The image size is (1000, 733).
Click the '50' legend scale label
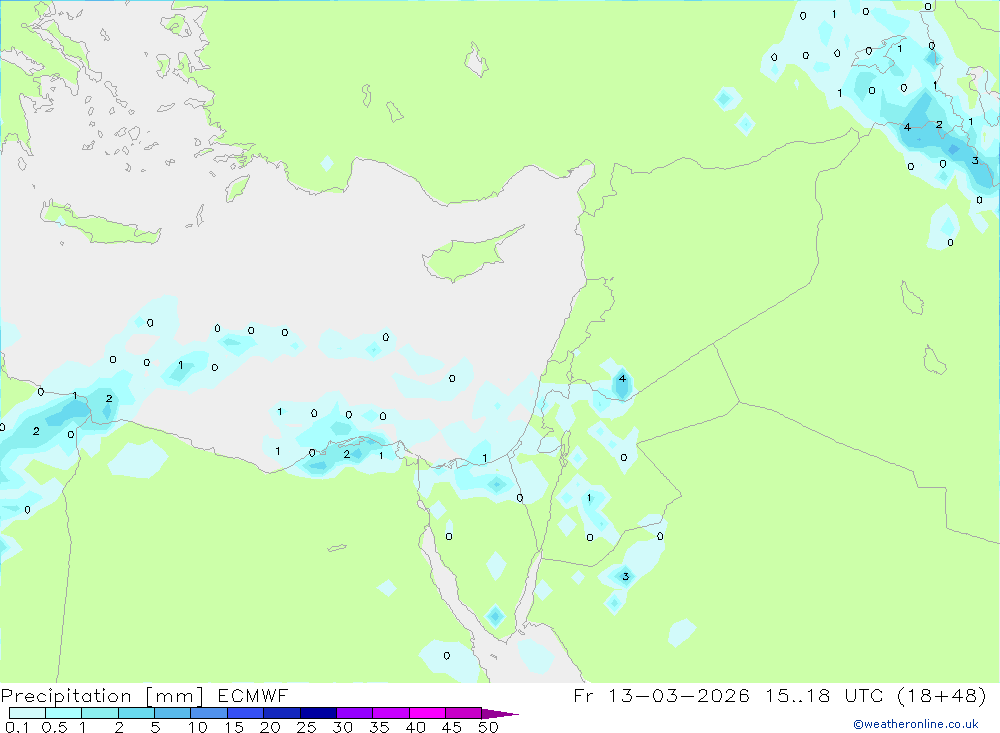[488, 727]
